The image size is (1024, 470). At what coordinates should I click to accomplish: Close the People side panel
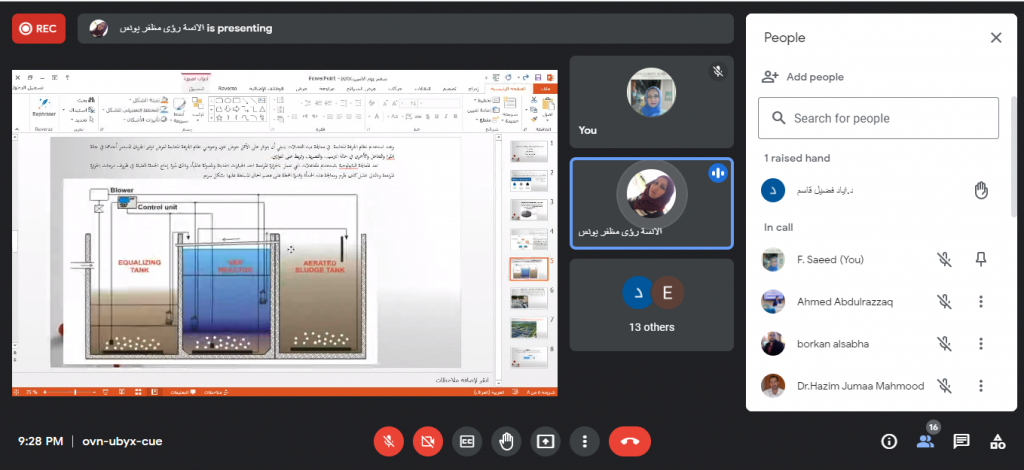pos(995,38)
